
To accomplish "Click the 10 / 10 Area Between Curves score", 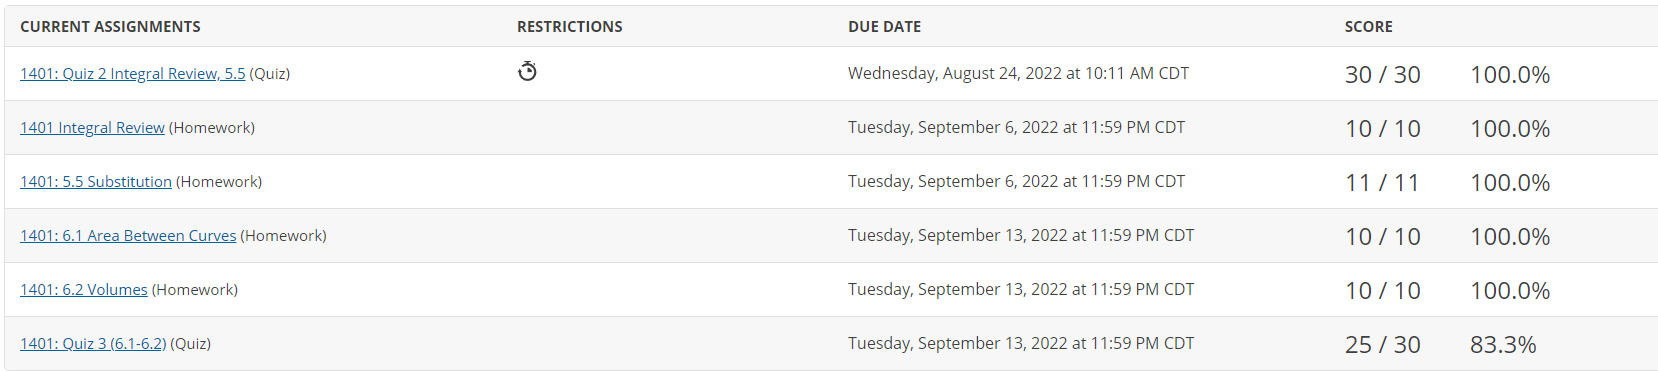I will click(1383, 237).
